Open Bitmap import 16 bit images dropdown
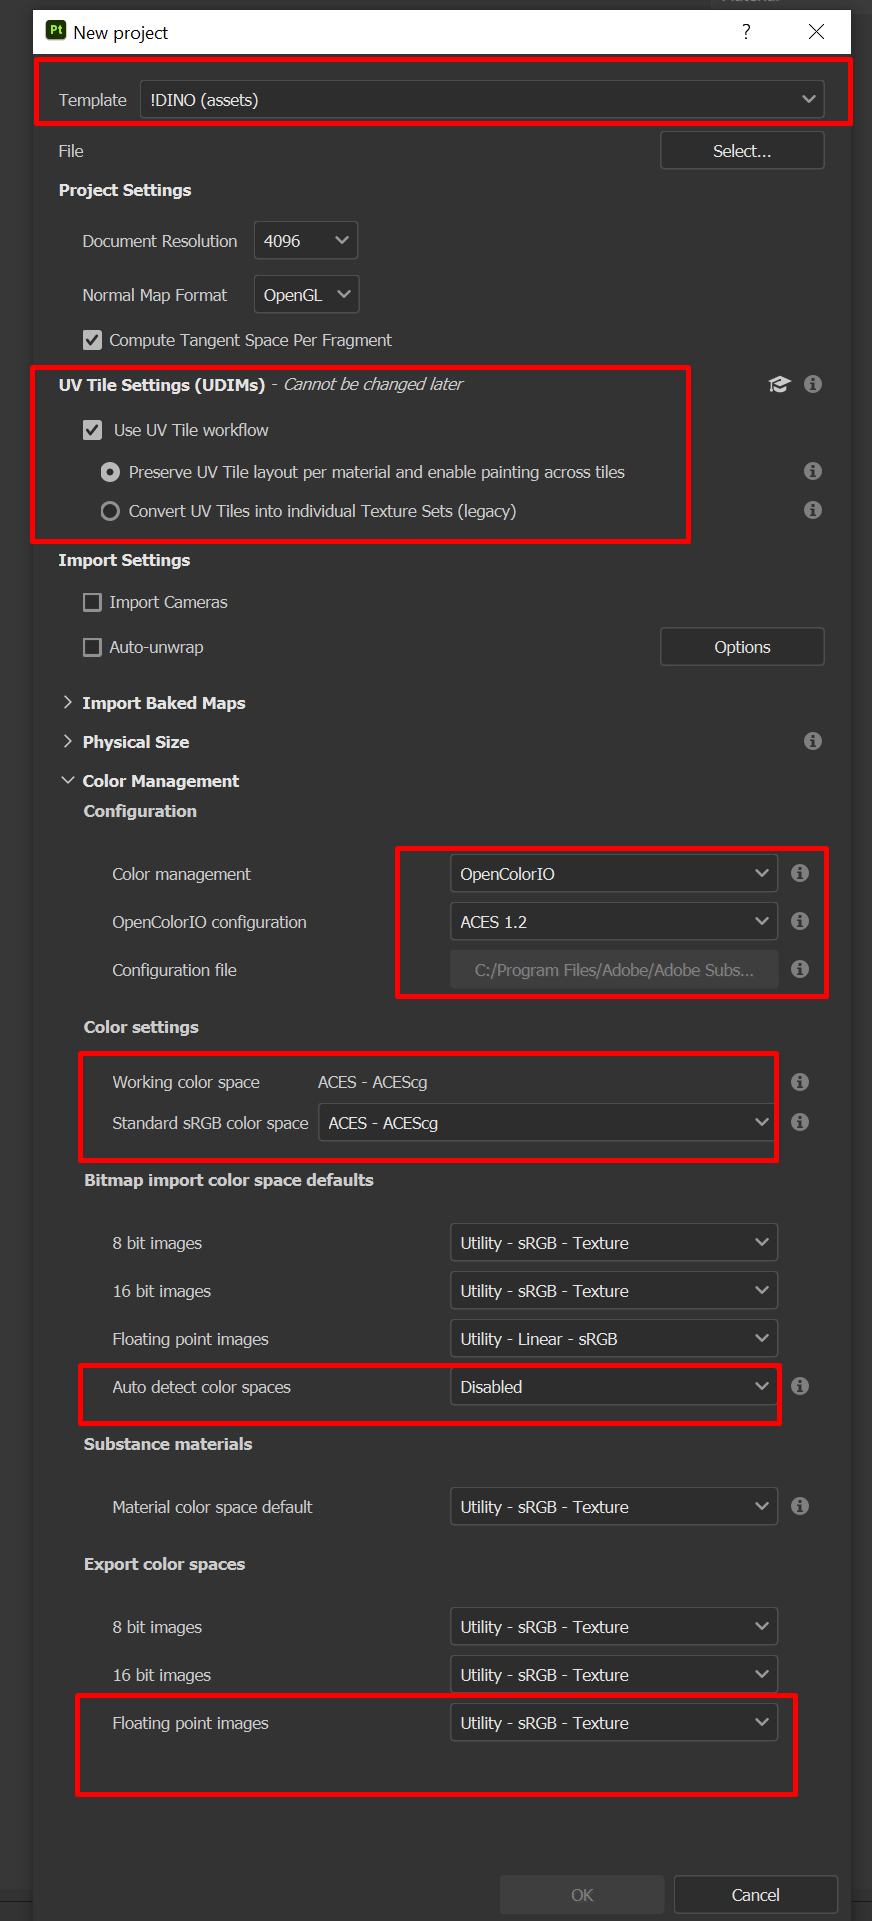This screenshot has height=1921, width=872. [x=614, y=1291]
